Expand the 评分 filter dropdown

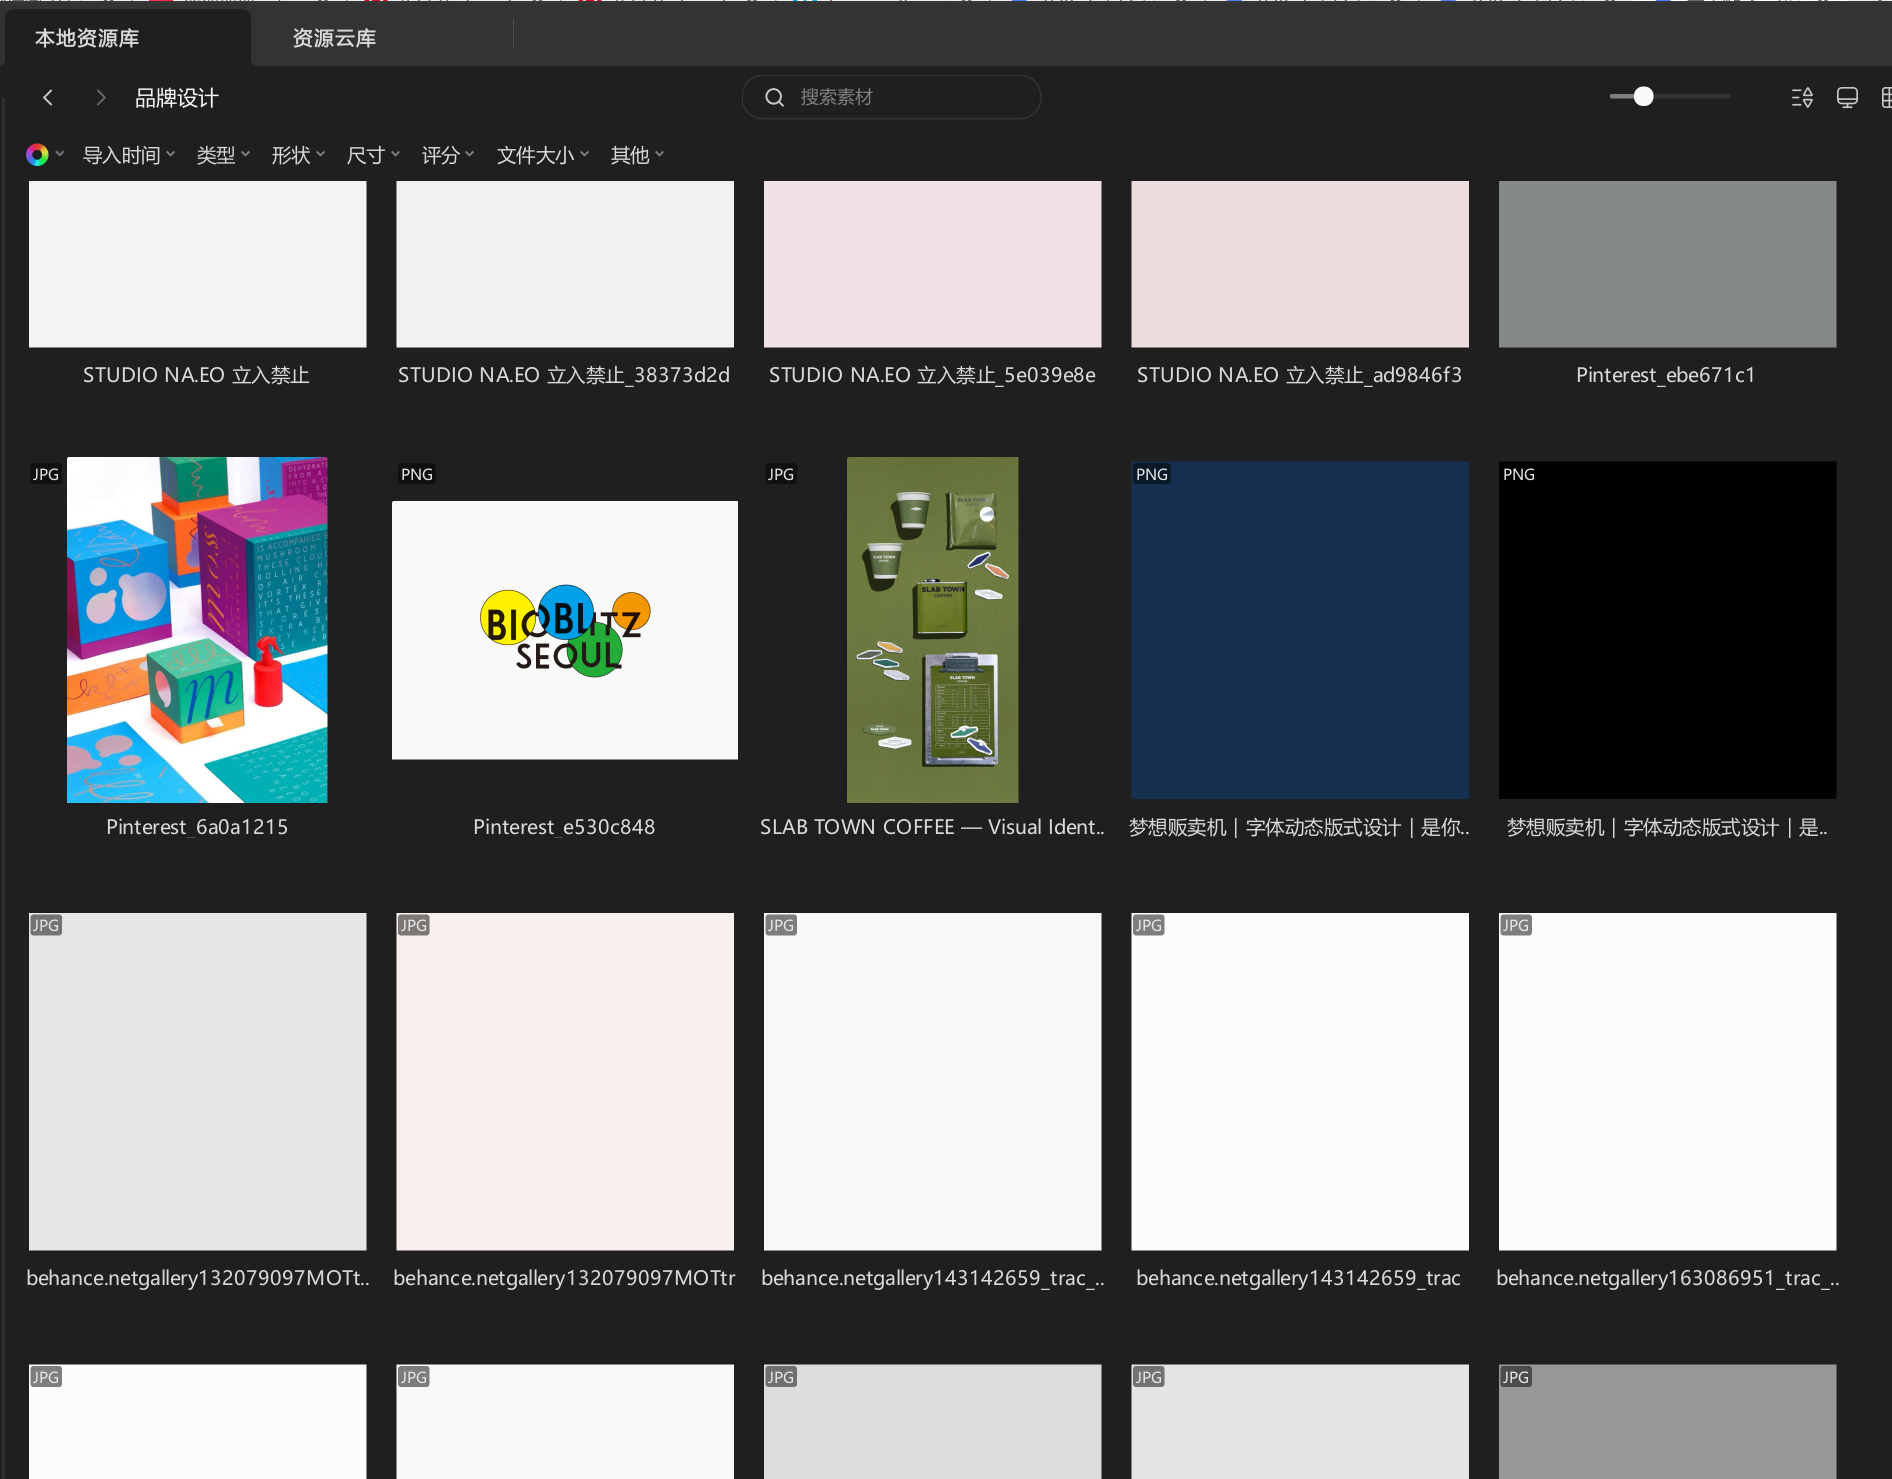coord(448,155)
